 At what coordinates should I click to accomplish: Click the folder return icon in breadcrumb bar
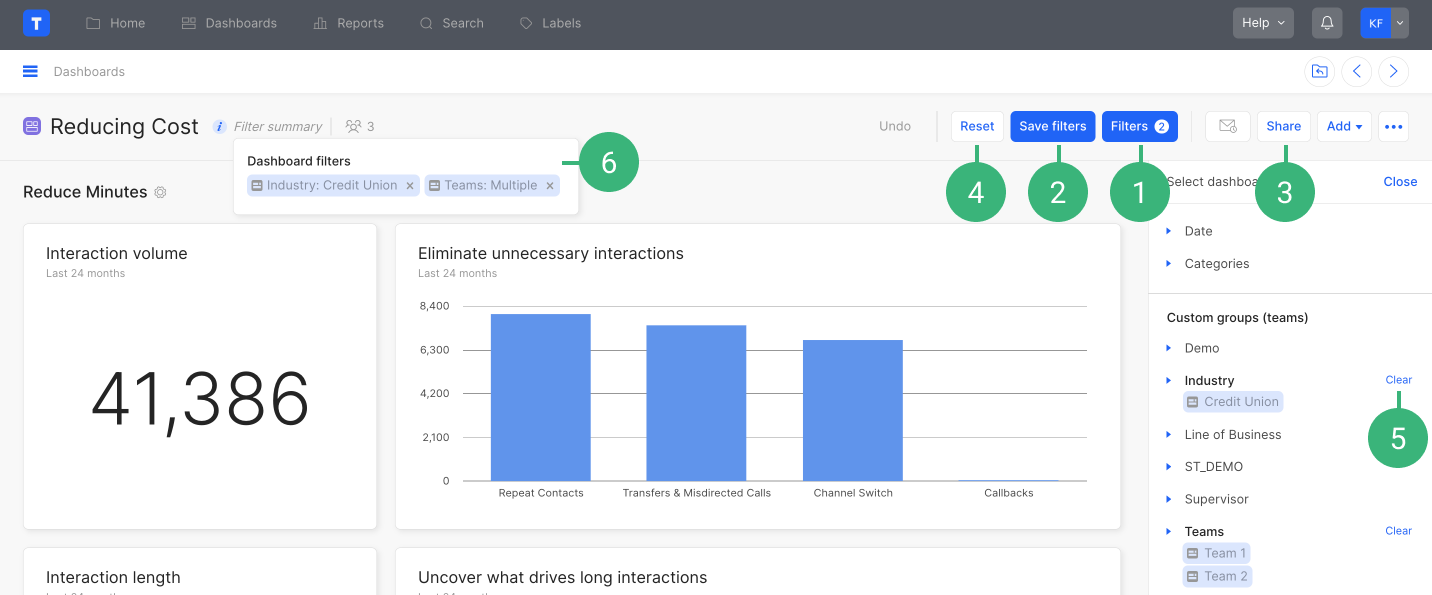pos(1319,71)
